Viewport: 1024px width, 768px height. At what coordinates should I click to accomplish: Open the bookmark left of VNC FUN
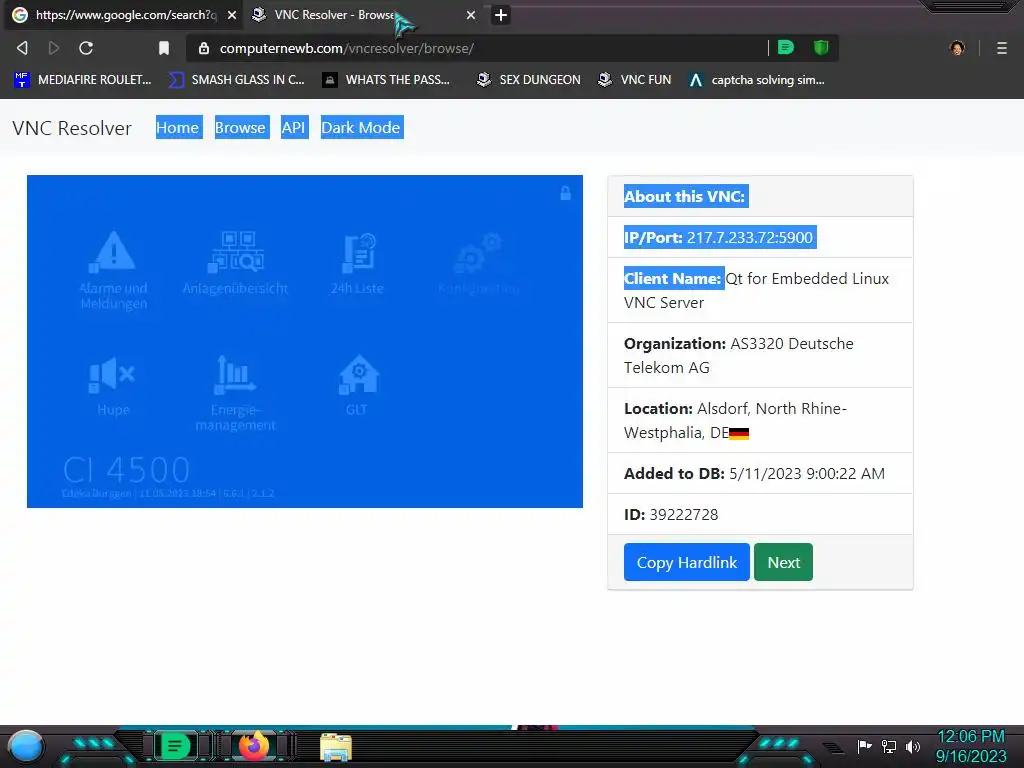pos(528,80)
